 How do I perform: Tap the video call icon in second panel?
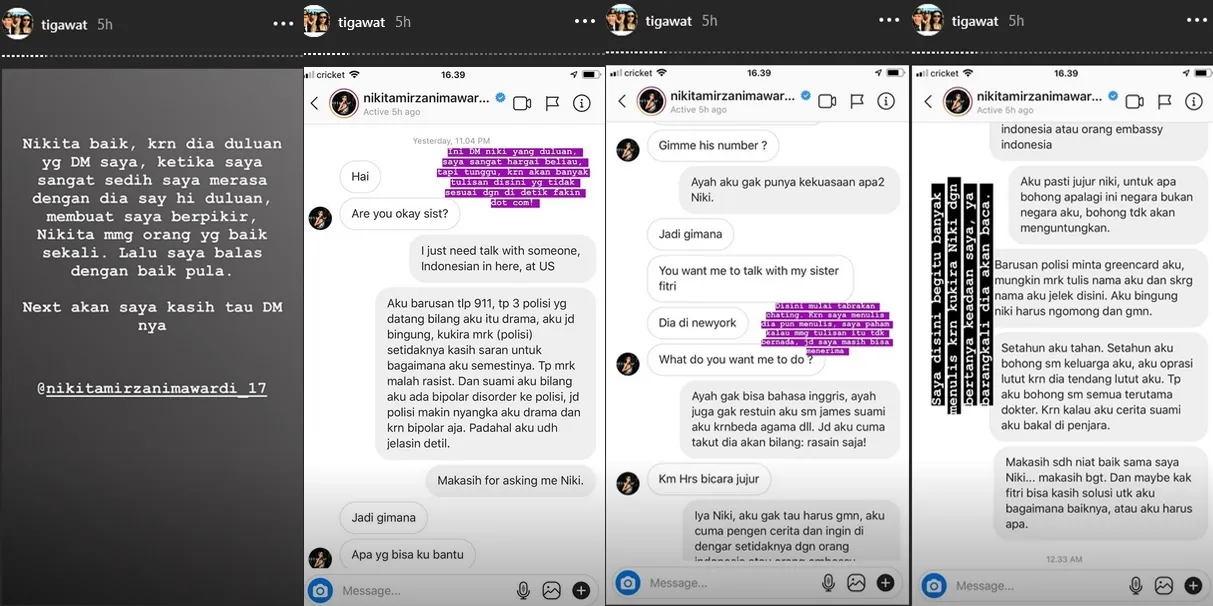(522, 103)
